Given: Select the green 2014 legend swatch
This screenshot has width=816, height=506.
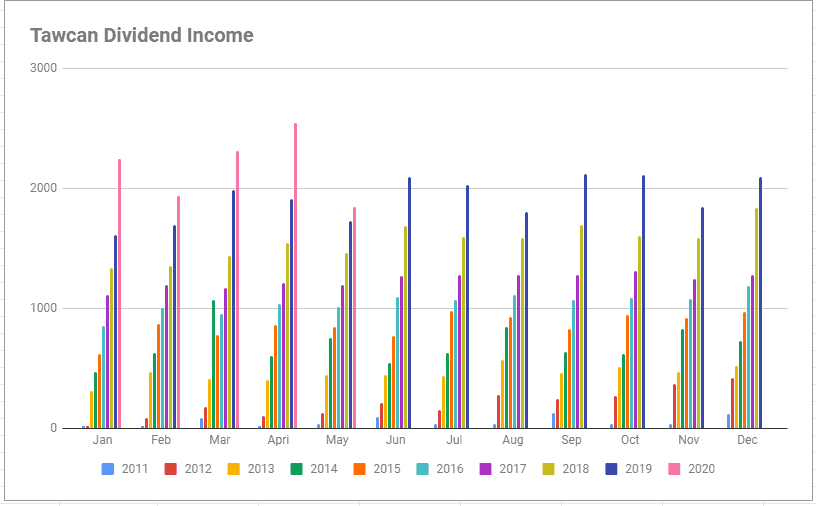Looking at the screenshot, I should pos(296,468).
